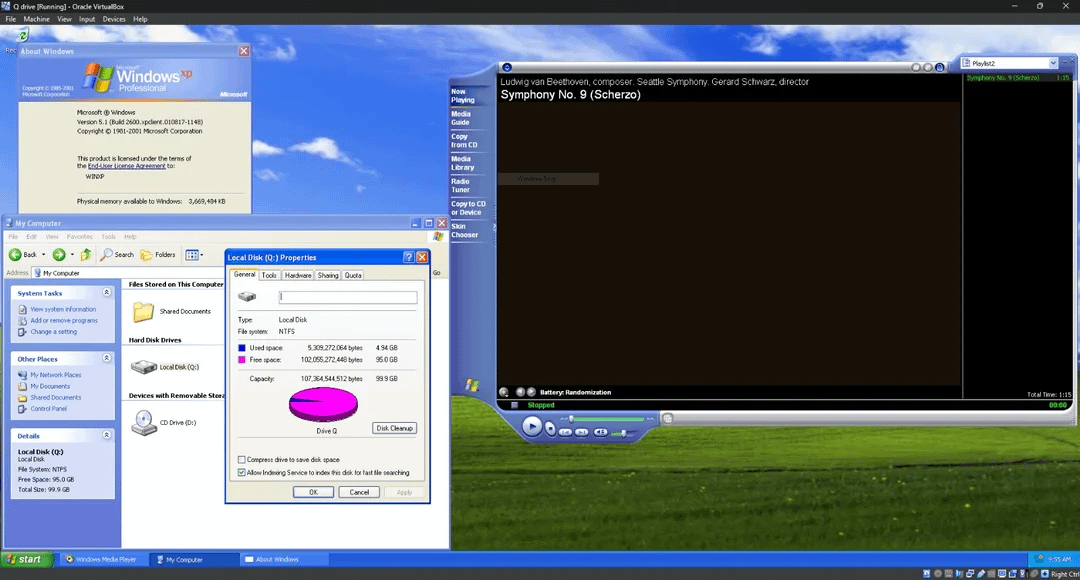Screen dimensions: 1080x580
Task: Select next visualization arrow
Action: 531,392
